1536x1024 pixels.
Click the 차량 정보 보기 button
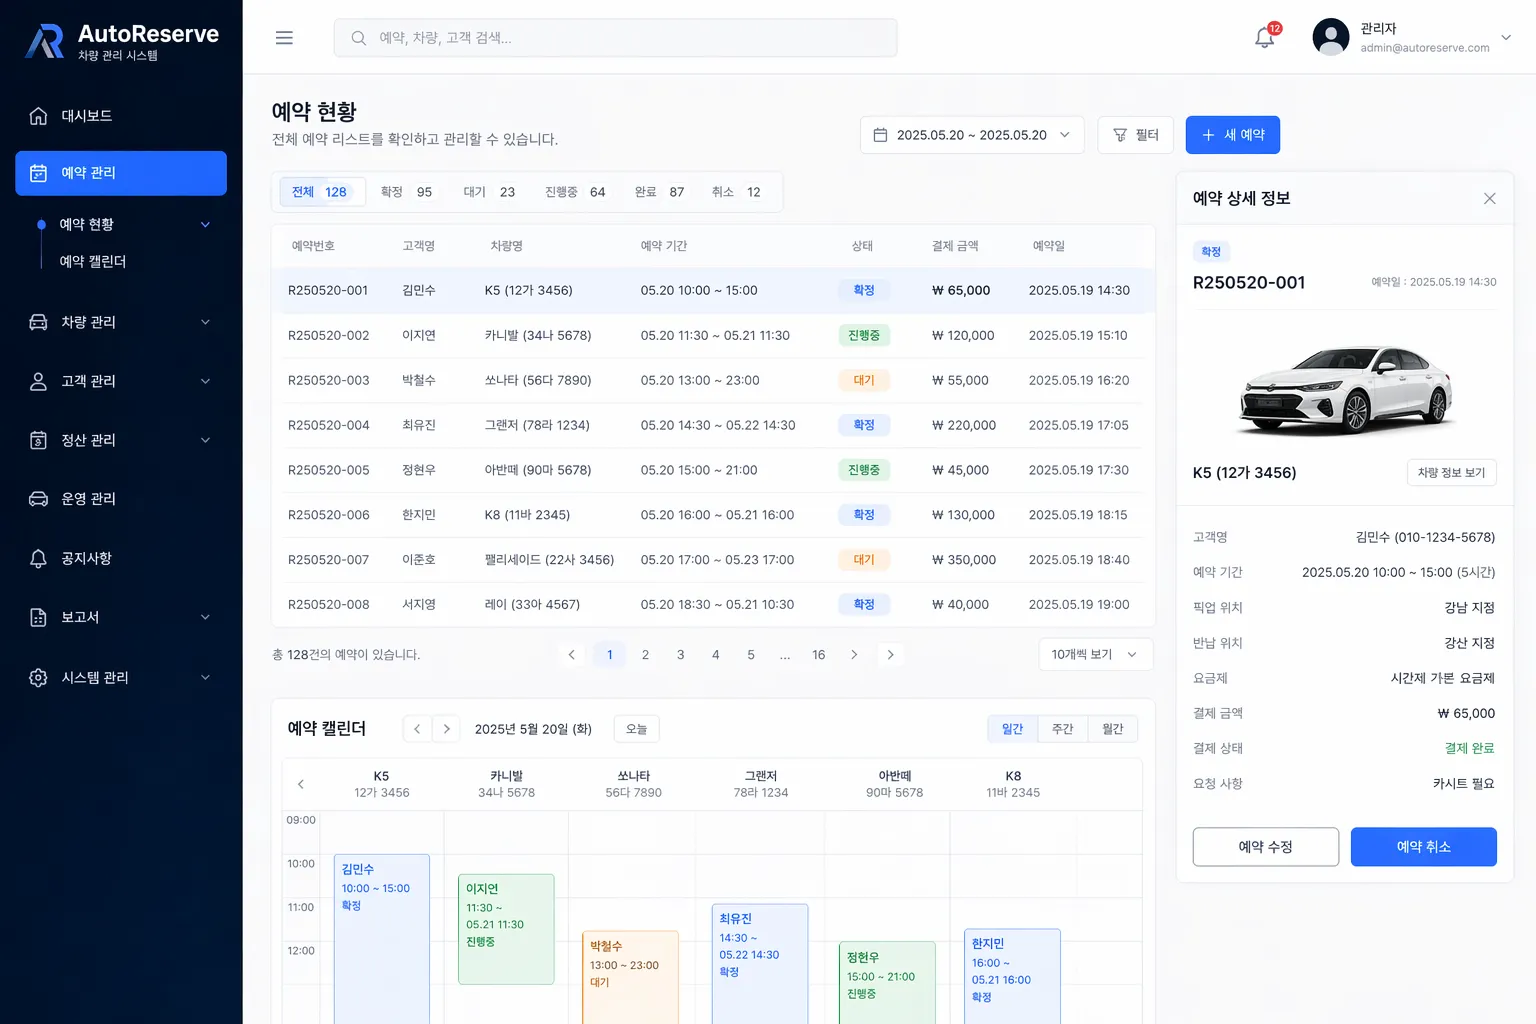coord(1451,473)
